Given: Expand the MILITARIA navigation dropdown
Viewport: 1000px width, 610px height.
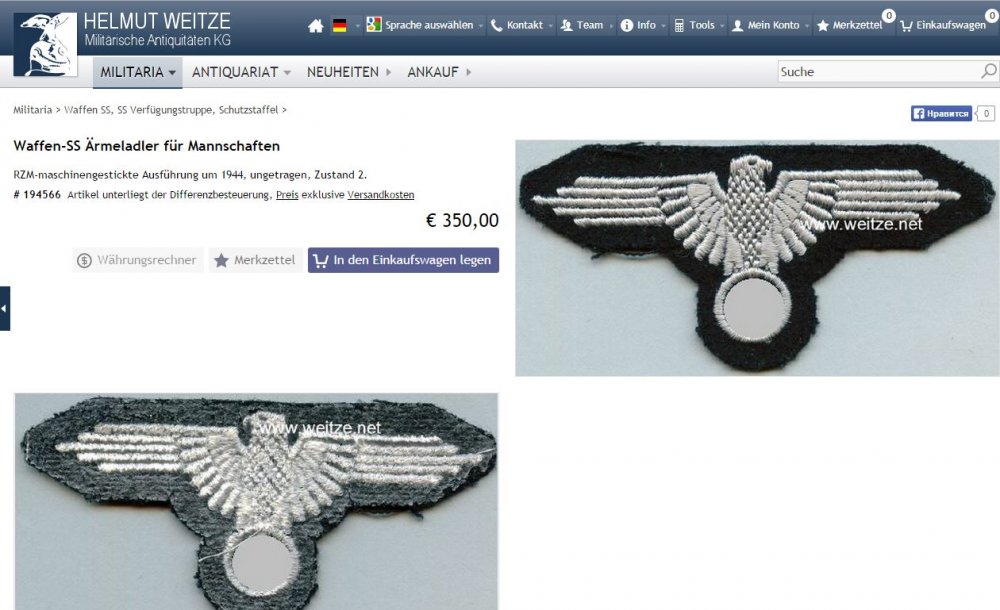Looking at the screenshot, I should point(138,72).
